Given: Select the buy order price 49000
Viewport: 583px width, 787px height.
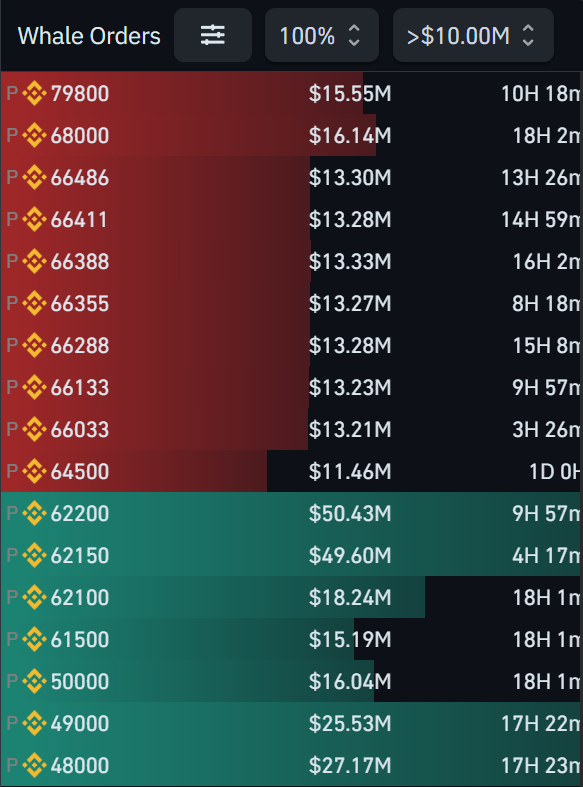Looking at the screenshot, I should coord(80,724).
